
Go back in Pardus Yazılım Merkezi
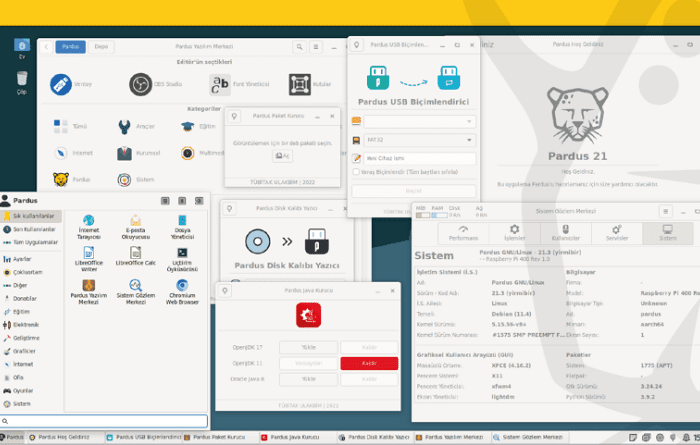46,46
